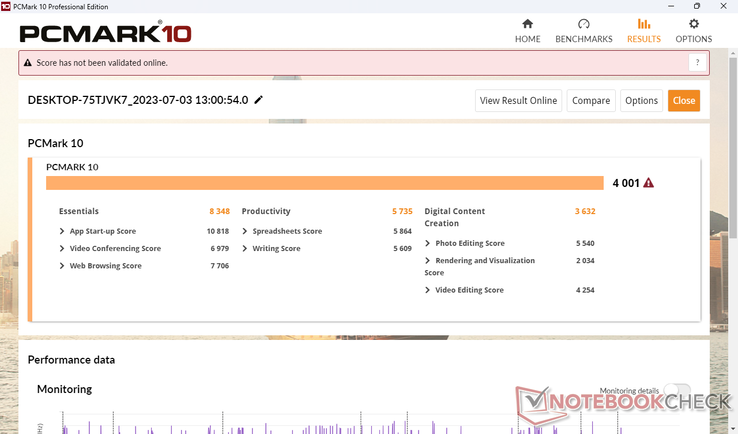The image size is (738, 434).
Task: Click the Photo Editing value 5 540
Action: pyautogui.click(x=585, y=243)
